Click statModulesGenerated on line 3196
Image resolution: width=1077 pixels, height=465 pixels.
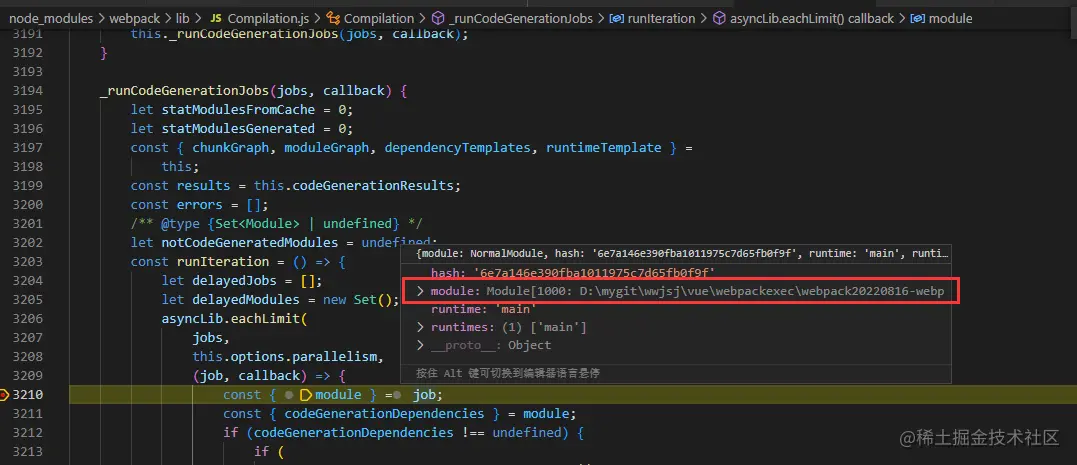click(238, 128)
